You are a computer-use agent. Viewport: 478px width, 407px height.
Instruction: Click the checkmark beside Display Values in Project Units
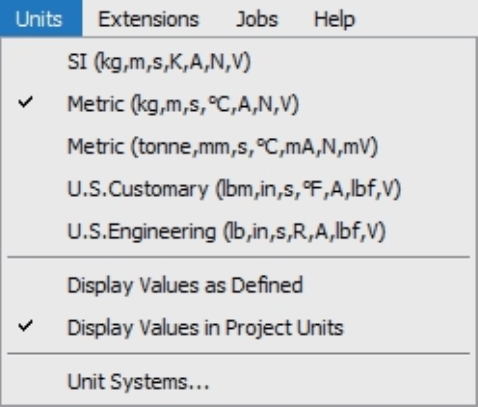pos(26,326)
